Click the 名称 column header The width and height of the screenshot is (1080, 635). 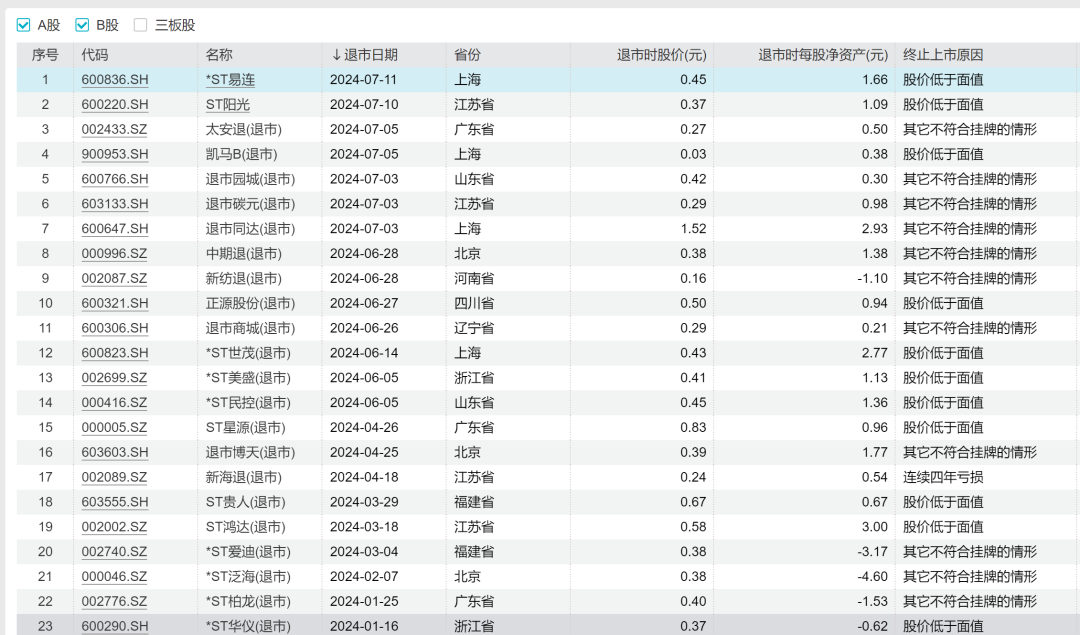coord(219,55)
